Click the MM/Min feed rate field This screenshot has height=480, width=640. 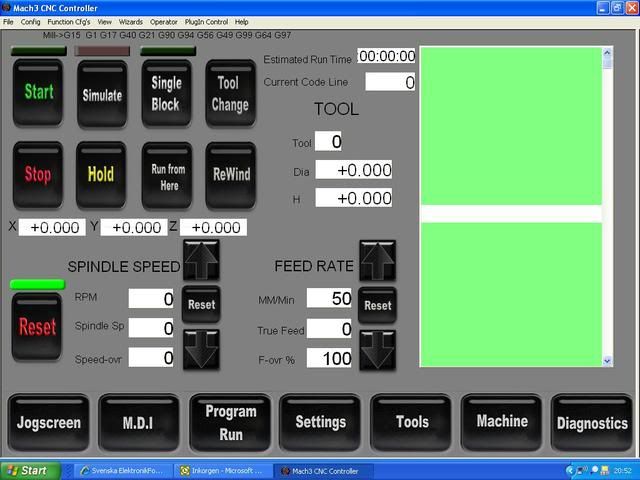point(329,298)
